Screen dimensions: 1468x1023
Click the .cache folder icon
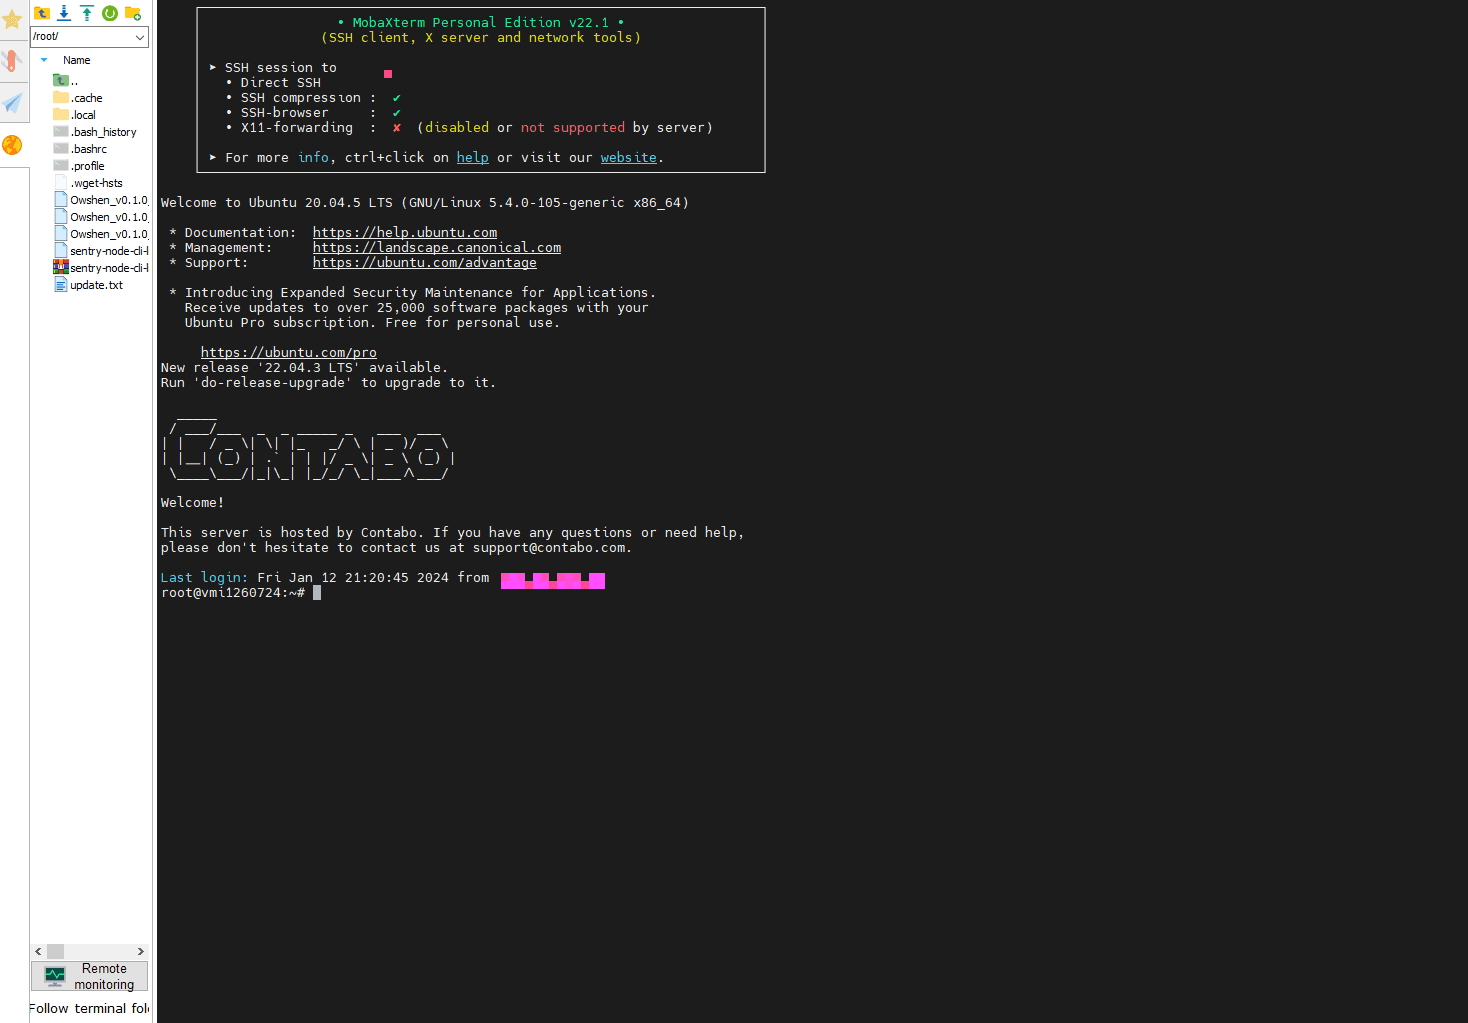pos(61,98)
